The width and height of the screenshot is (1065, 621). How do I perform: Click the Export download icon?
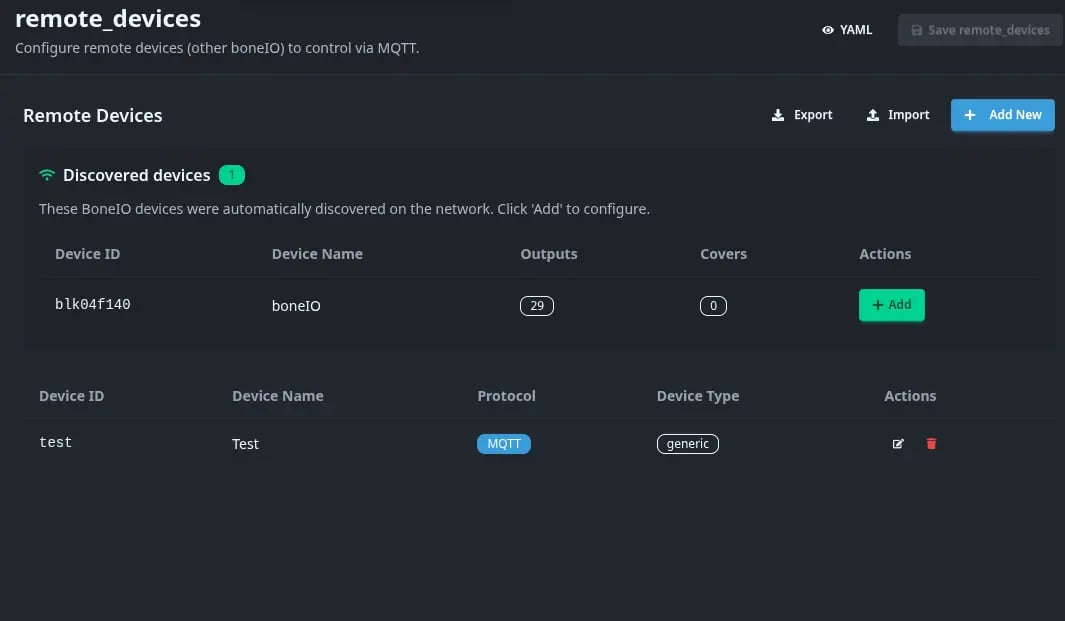pos(776,115)
